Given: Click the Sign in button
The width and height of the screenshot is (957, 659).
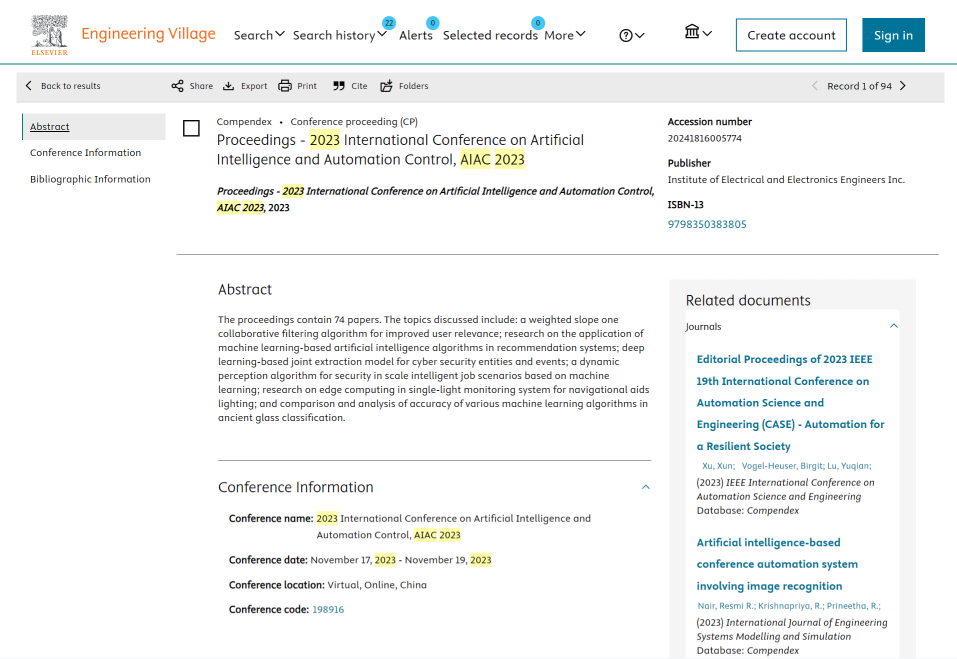Looking at the screenshot, I should click(x=893, y=35).
